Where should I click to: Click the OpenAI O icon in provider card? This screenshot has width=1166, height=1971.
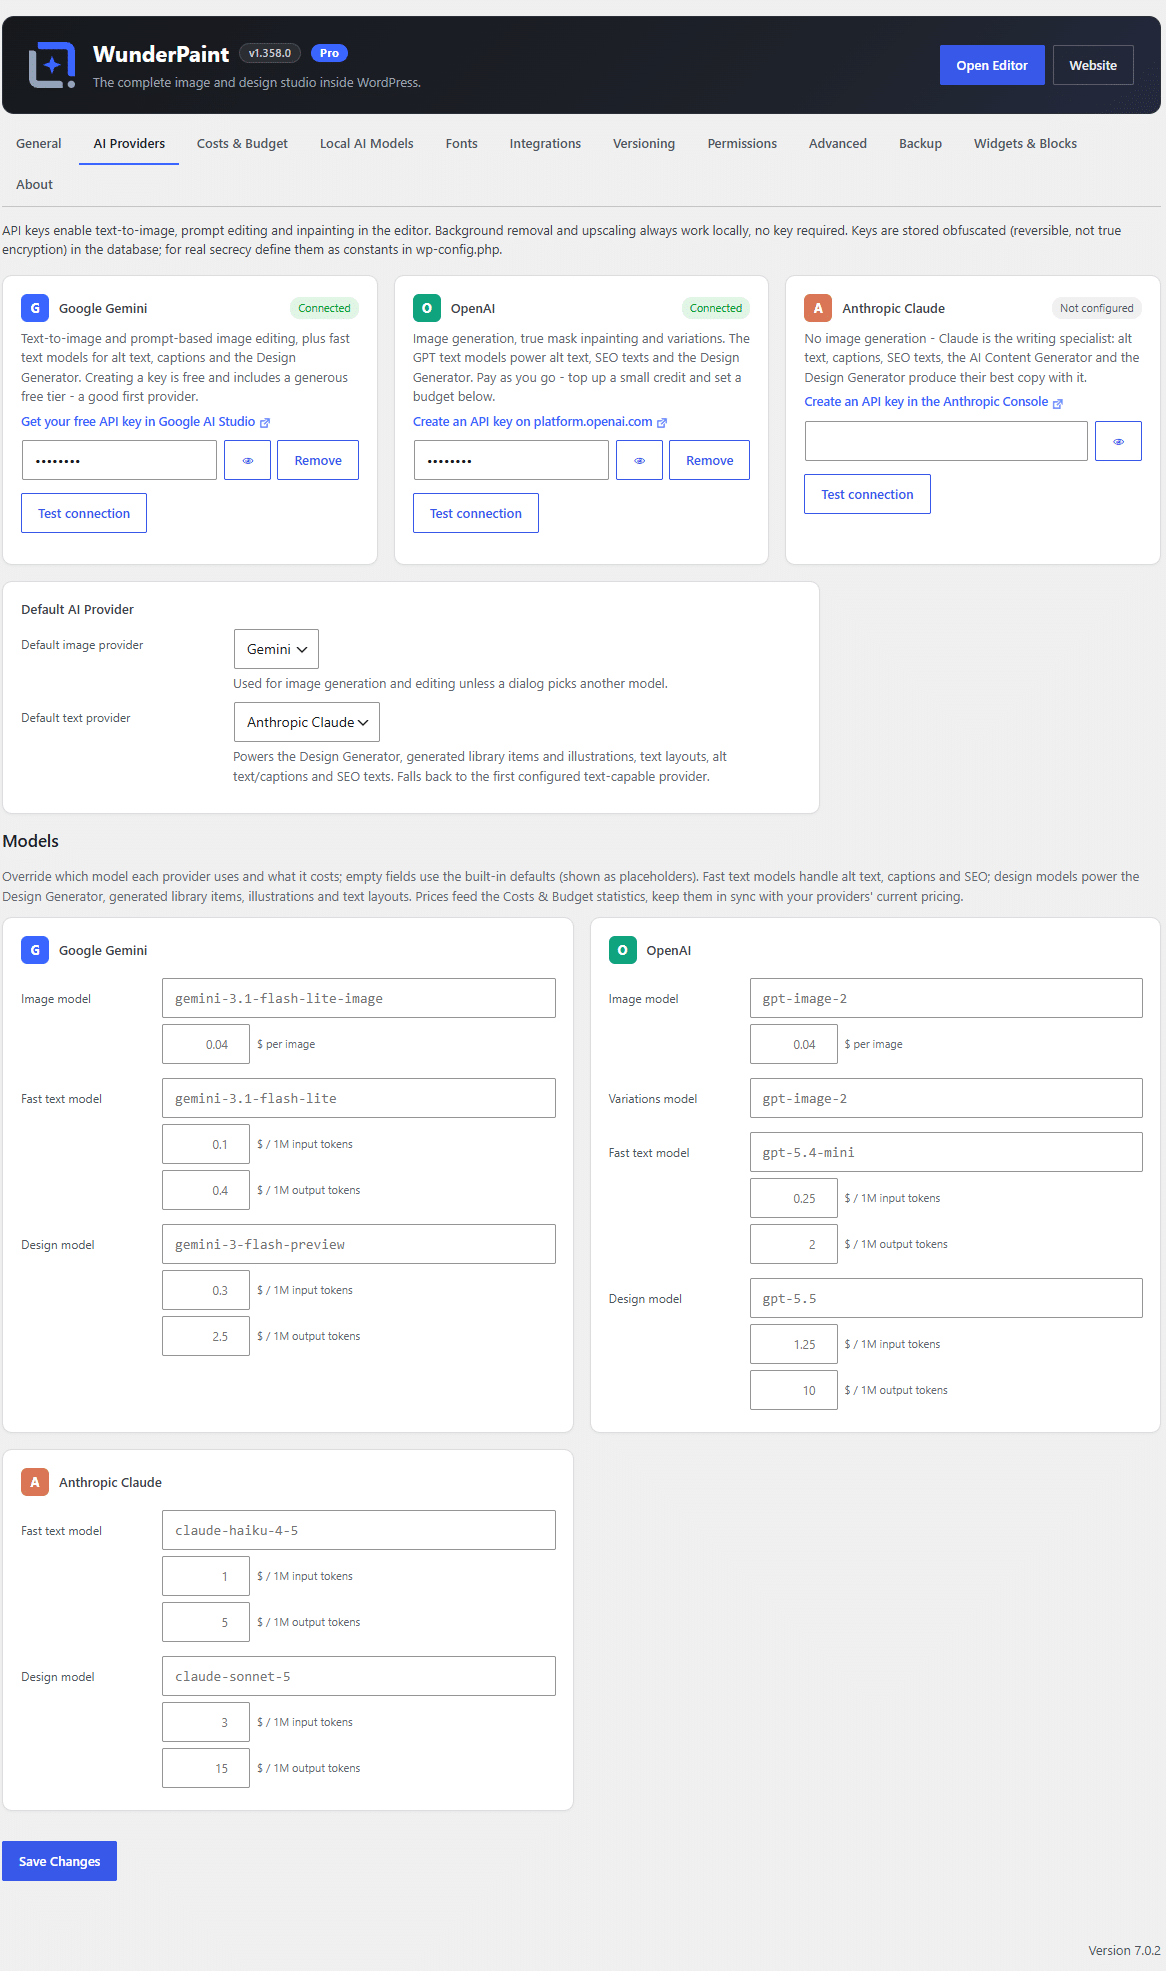coord(427,308)
